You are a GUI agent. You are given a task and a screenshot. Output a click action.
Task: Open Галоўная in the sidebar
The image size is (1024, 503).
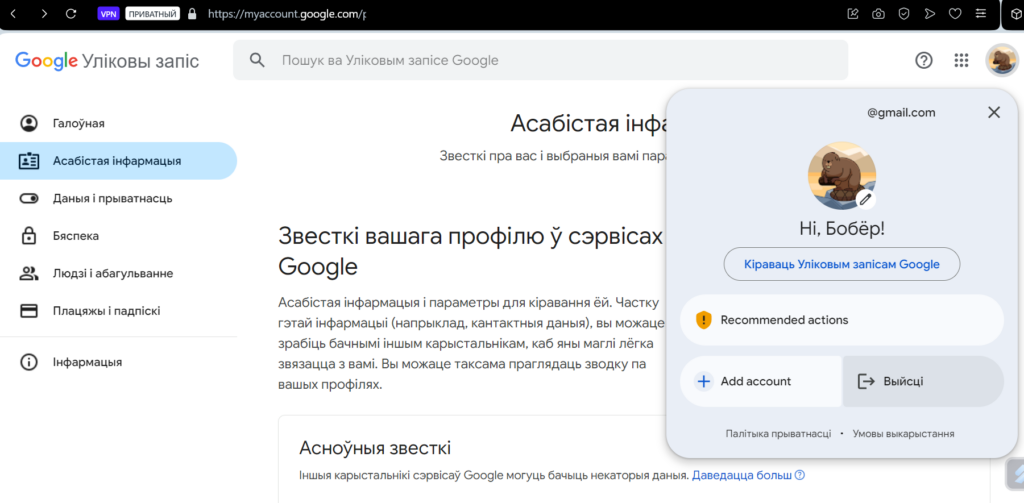(x=118, y=123)
